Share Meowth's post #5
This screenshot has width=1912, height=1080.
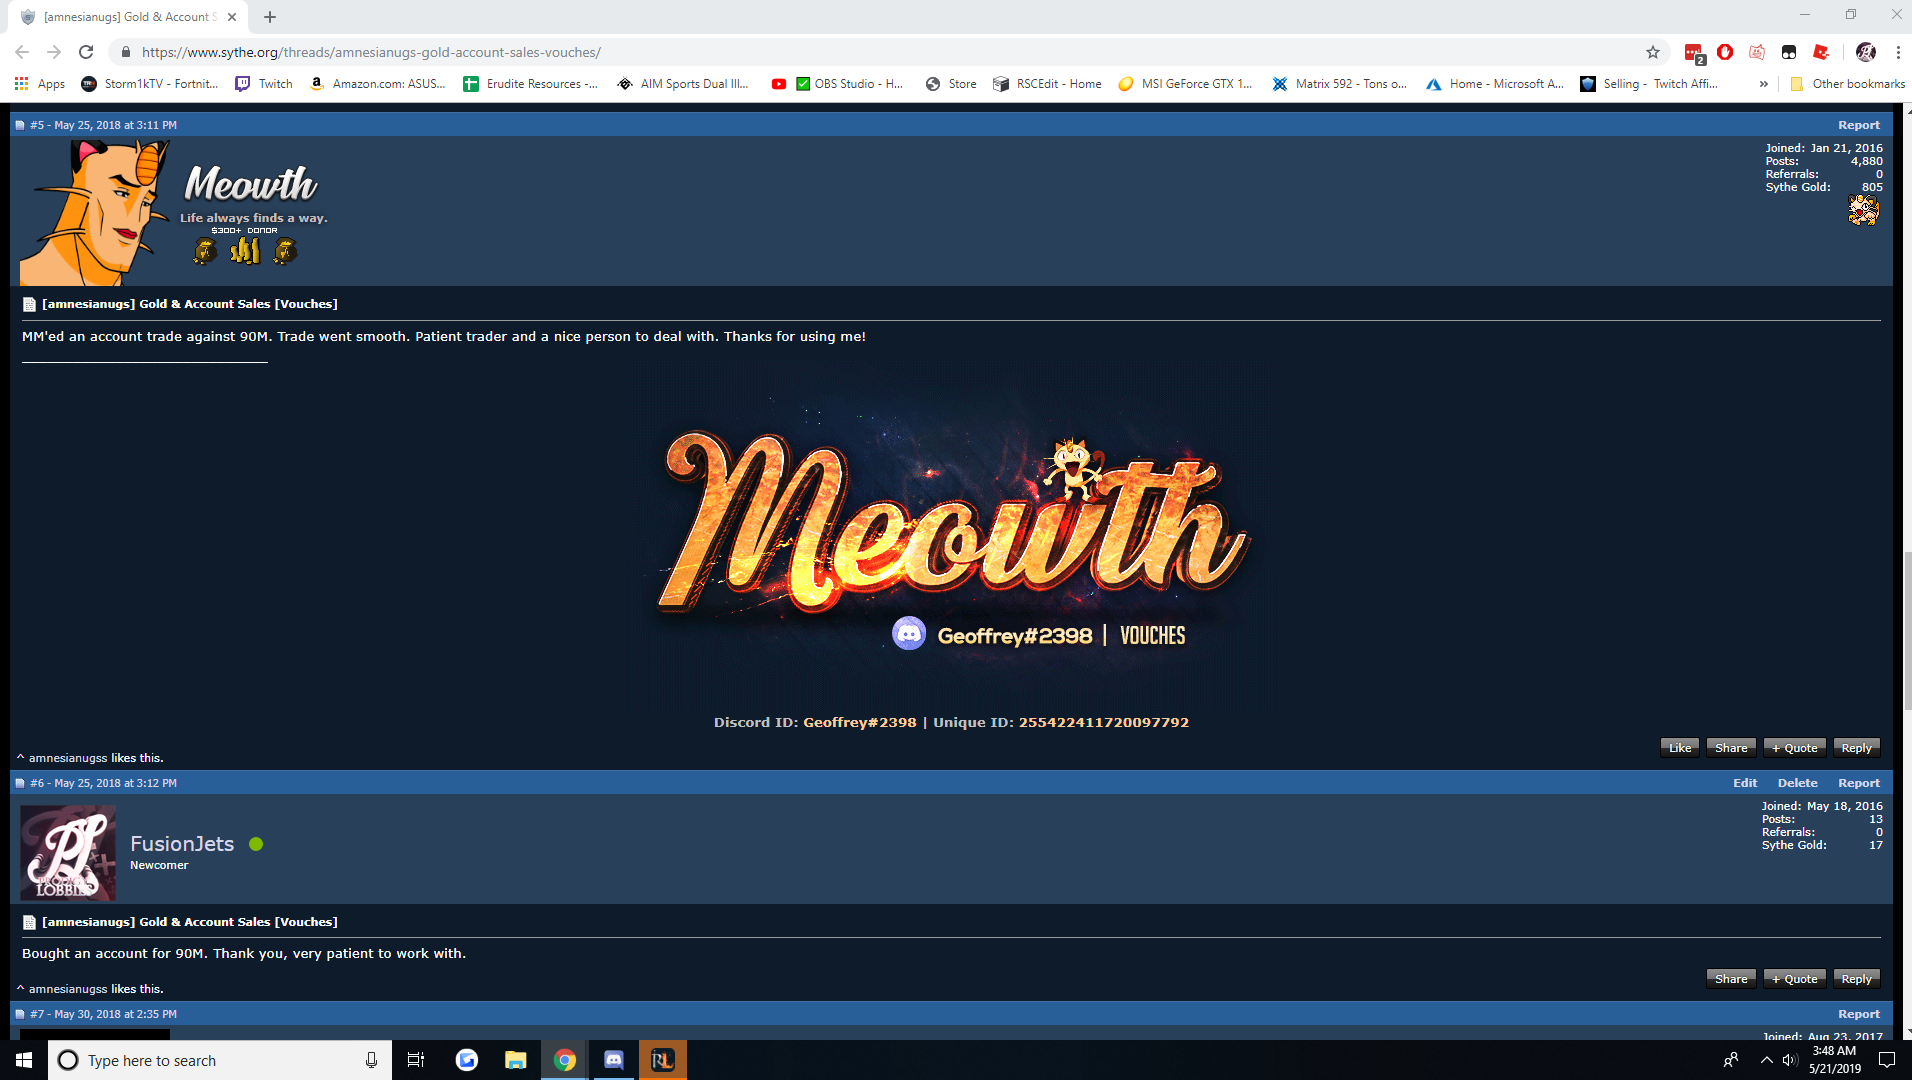tap(1731, 748)
